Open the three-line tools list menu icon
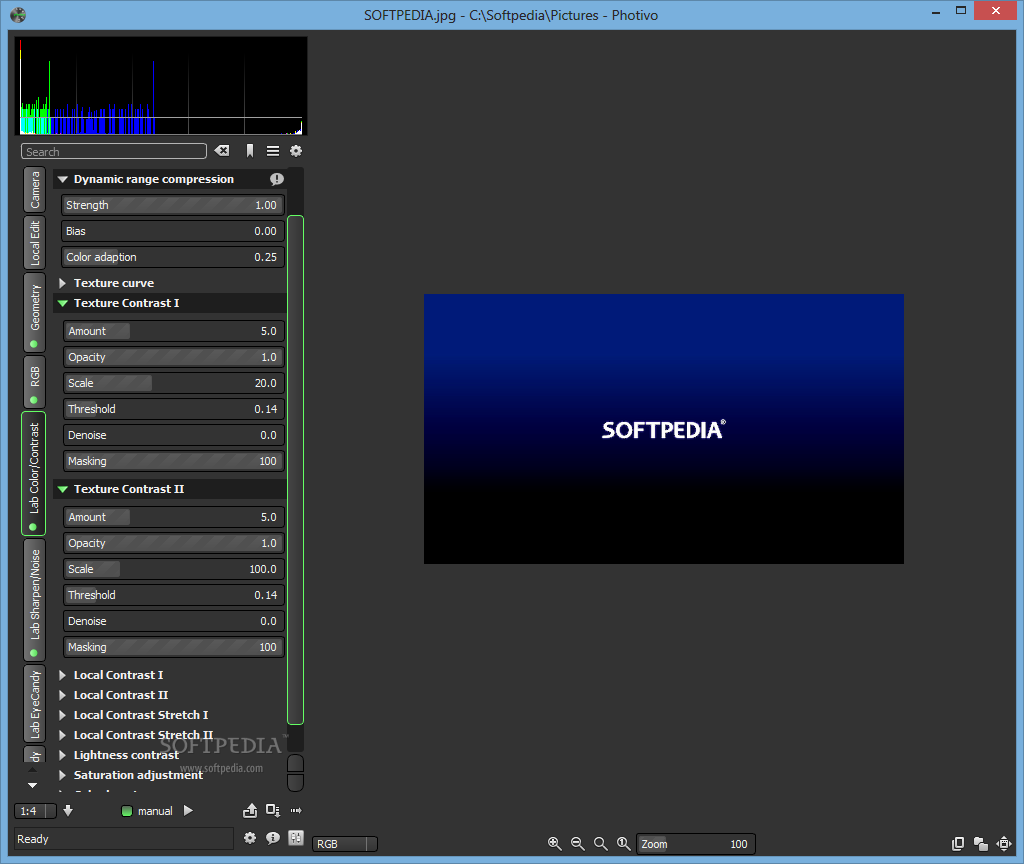This screenshot has width=1024, height=864. 273,151
